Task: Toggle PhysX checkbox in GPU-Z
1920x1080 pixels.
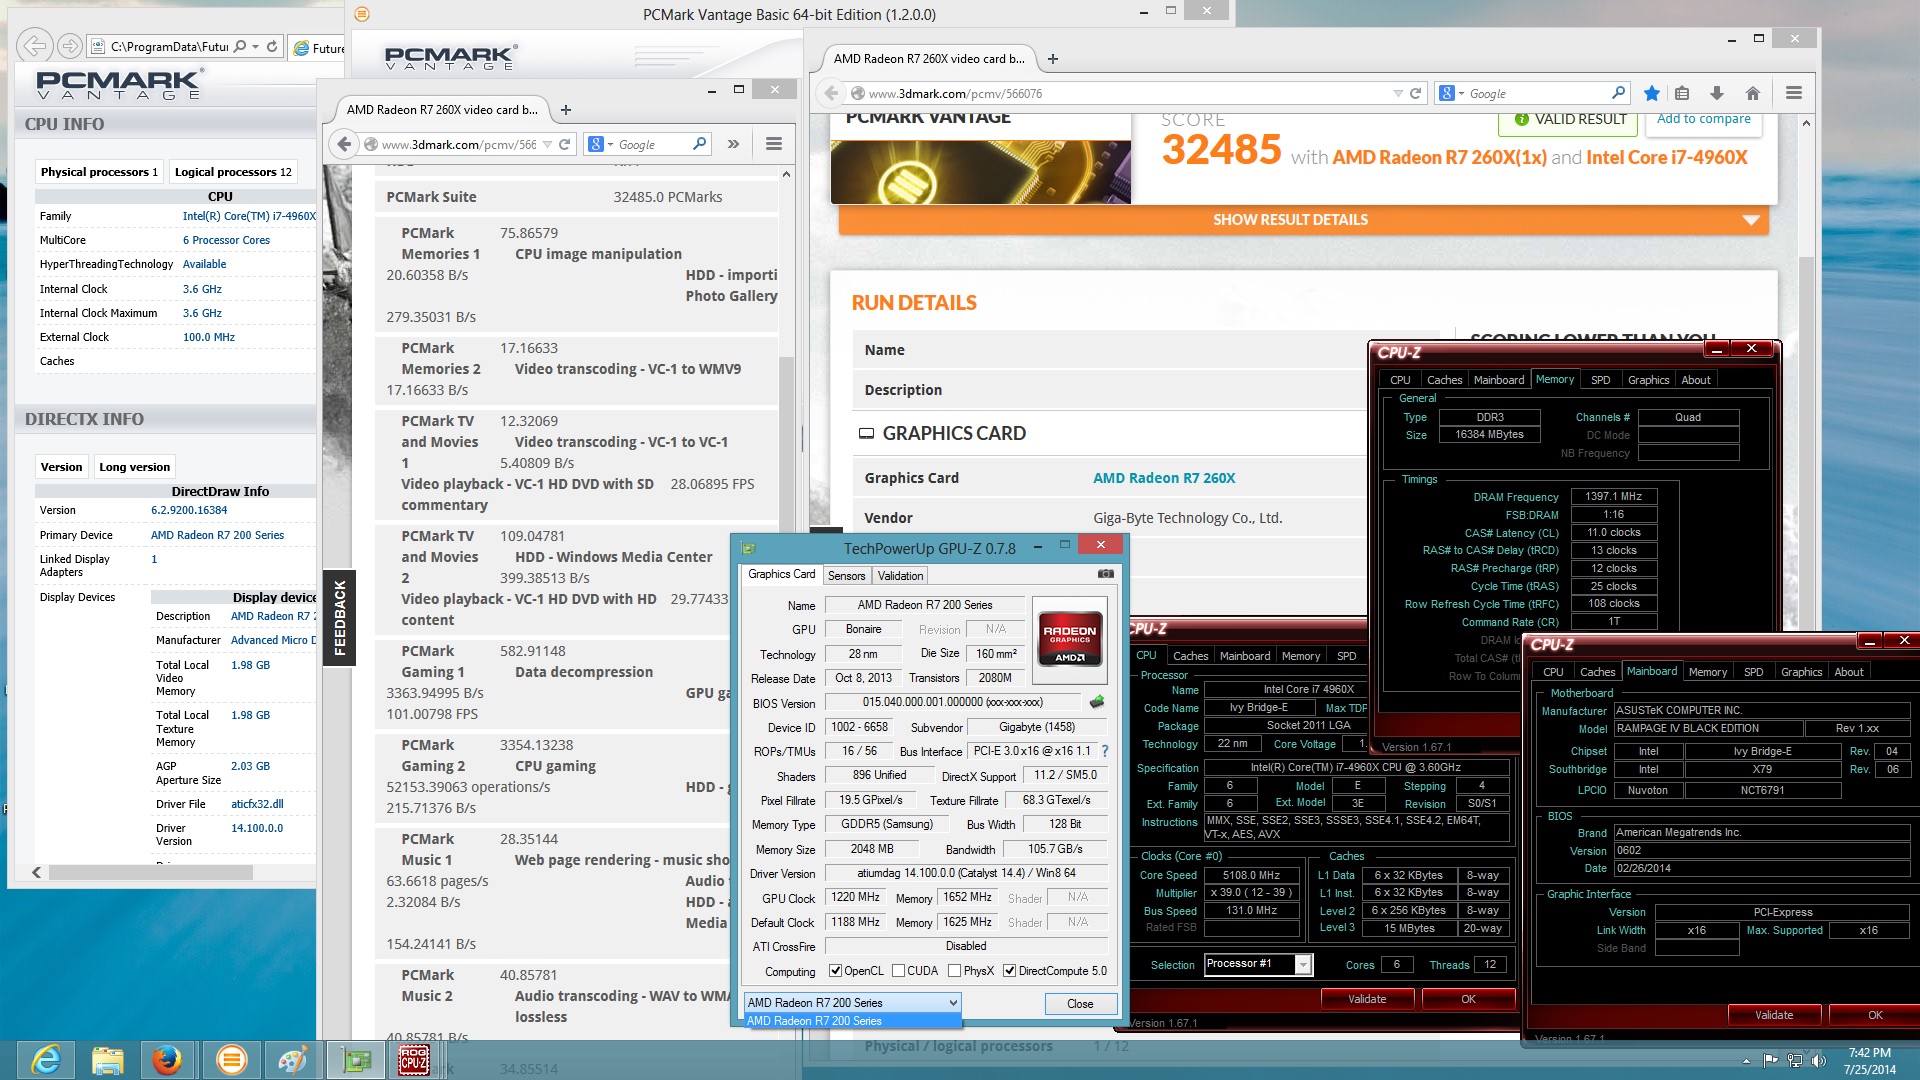Action: (x=954, y=971)
